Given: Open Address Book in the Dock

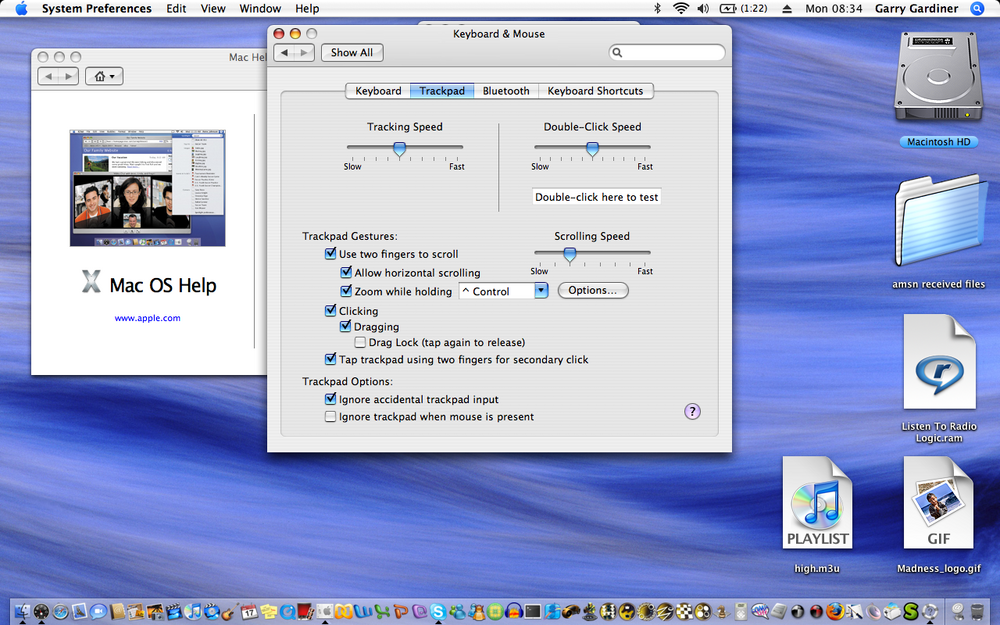Looking at the screenshot, I should click(x=117, y=612).
